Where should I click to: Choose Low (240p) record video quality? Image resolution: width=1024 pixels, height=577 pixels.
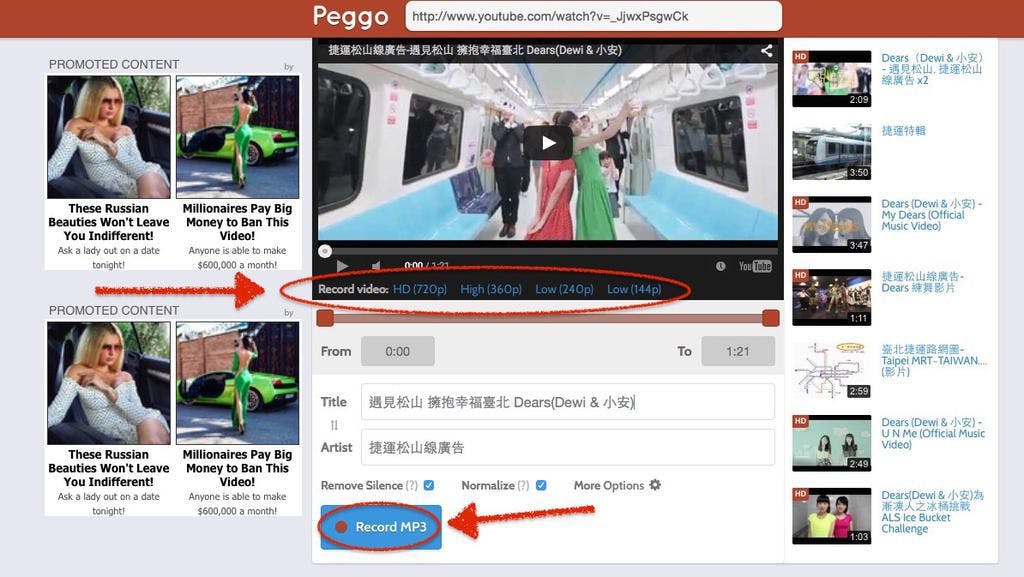[x=564, y=289]
